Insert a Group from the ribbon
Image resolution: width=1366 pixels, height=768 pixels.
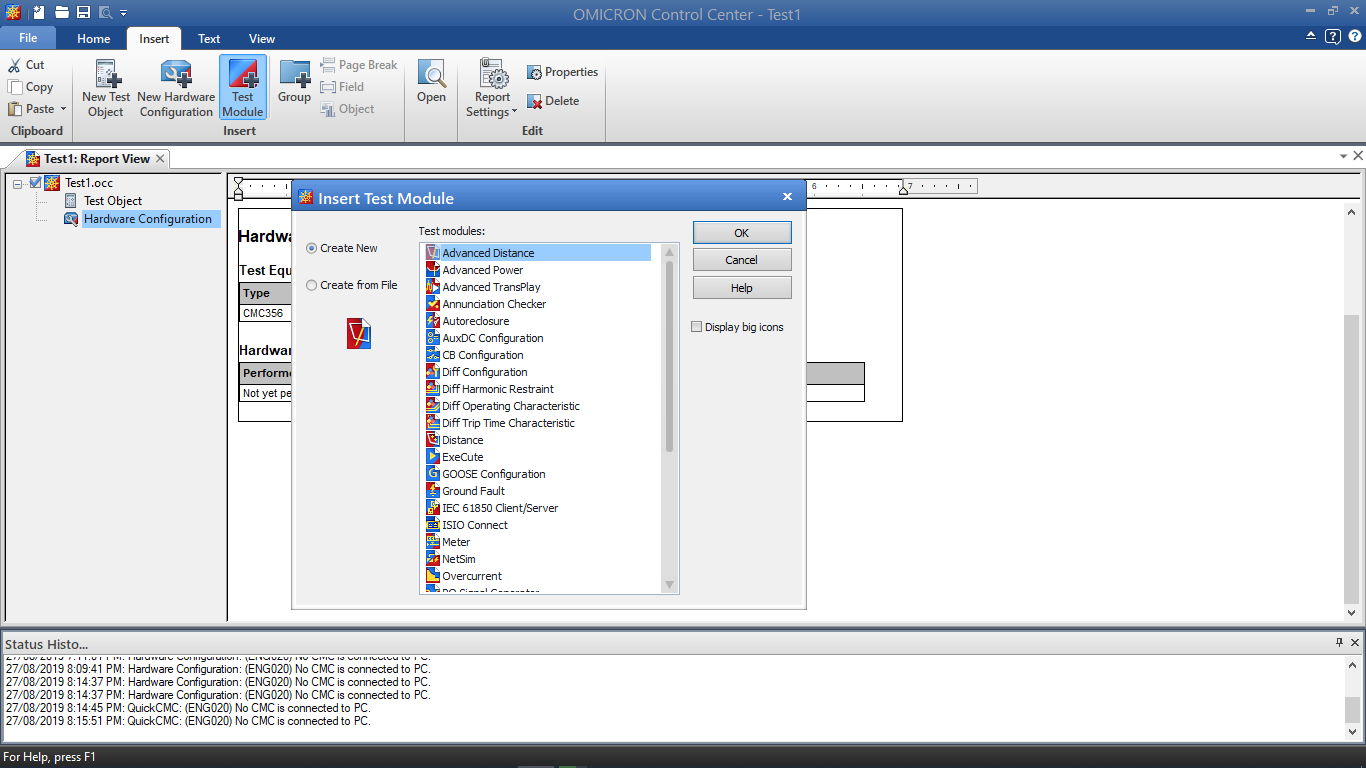tap(294, 82)
